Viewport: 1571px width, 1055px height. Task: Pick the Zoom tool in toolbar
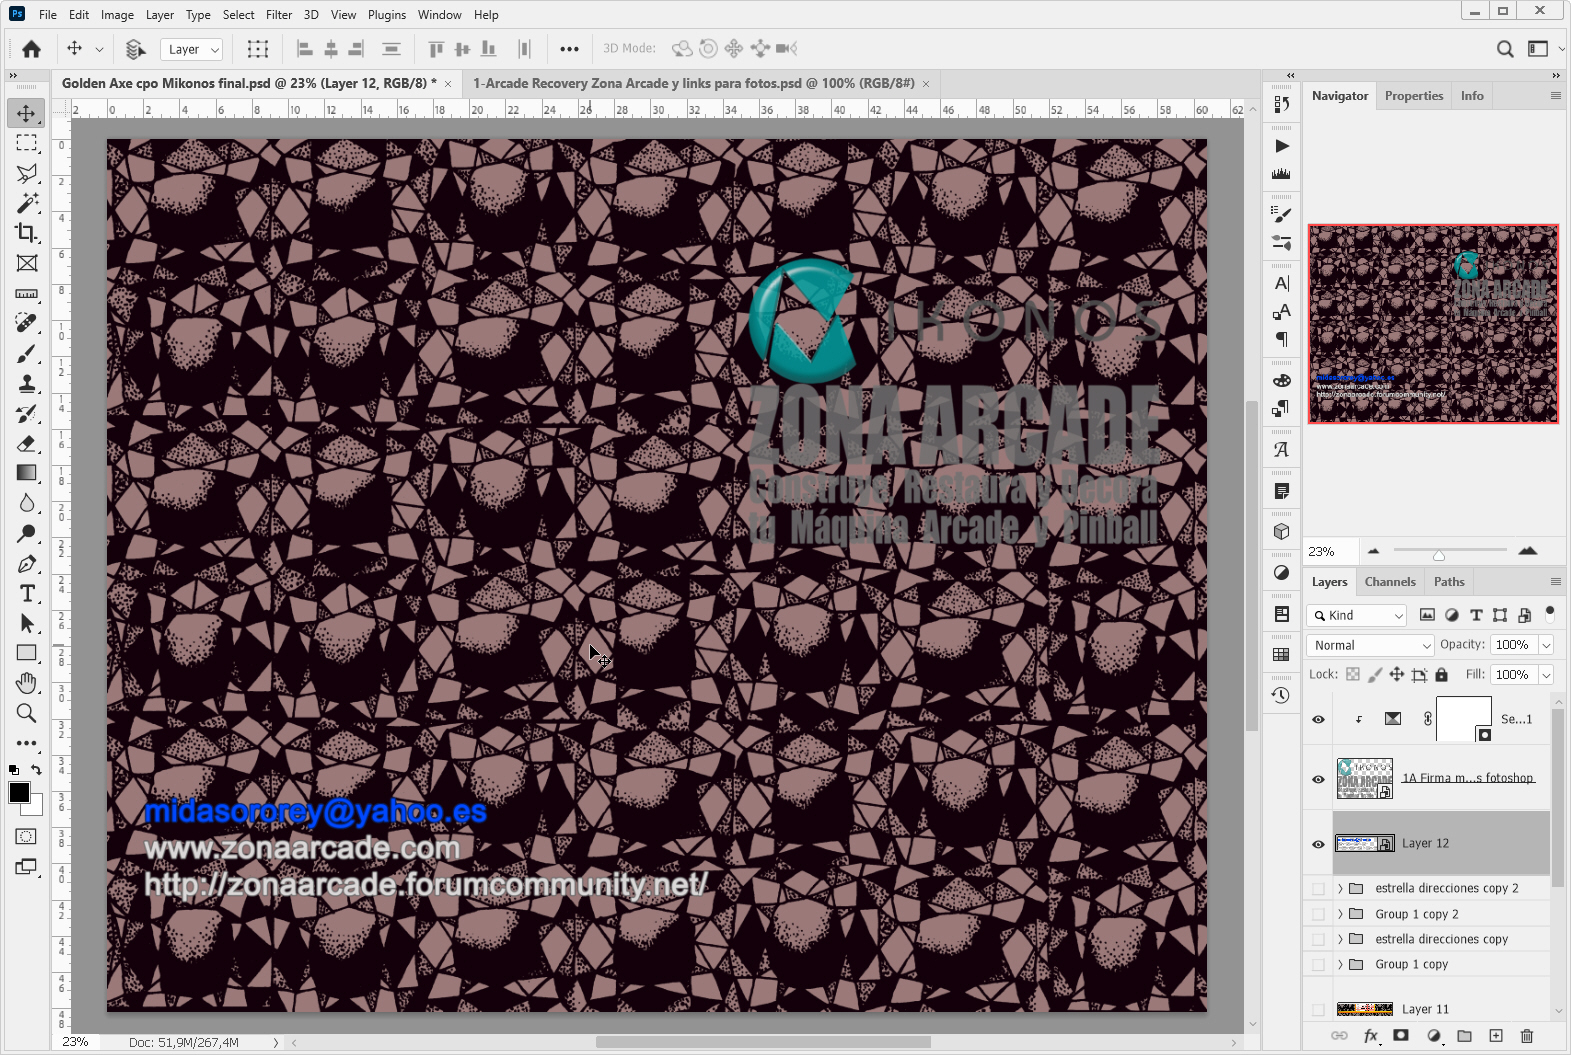point(27,714)
